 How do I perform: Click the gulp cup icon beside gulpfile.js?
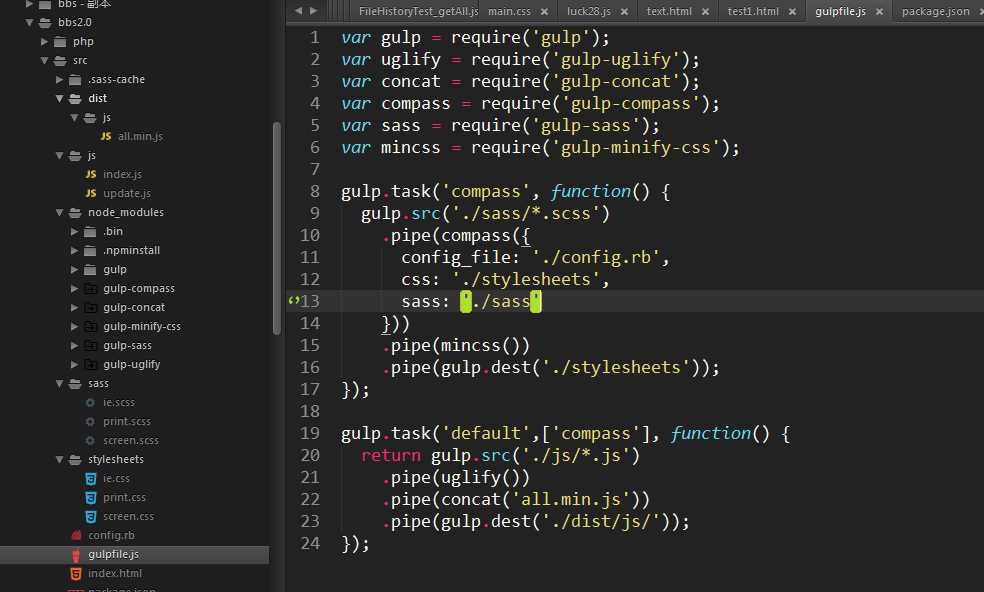pos(76,554)
